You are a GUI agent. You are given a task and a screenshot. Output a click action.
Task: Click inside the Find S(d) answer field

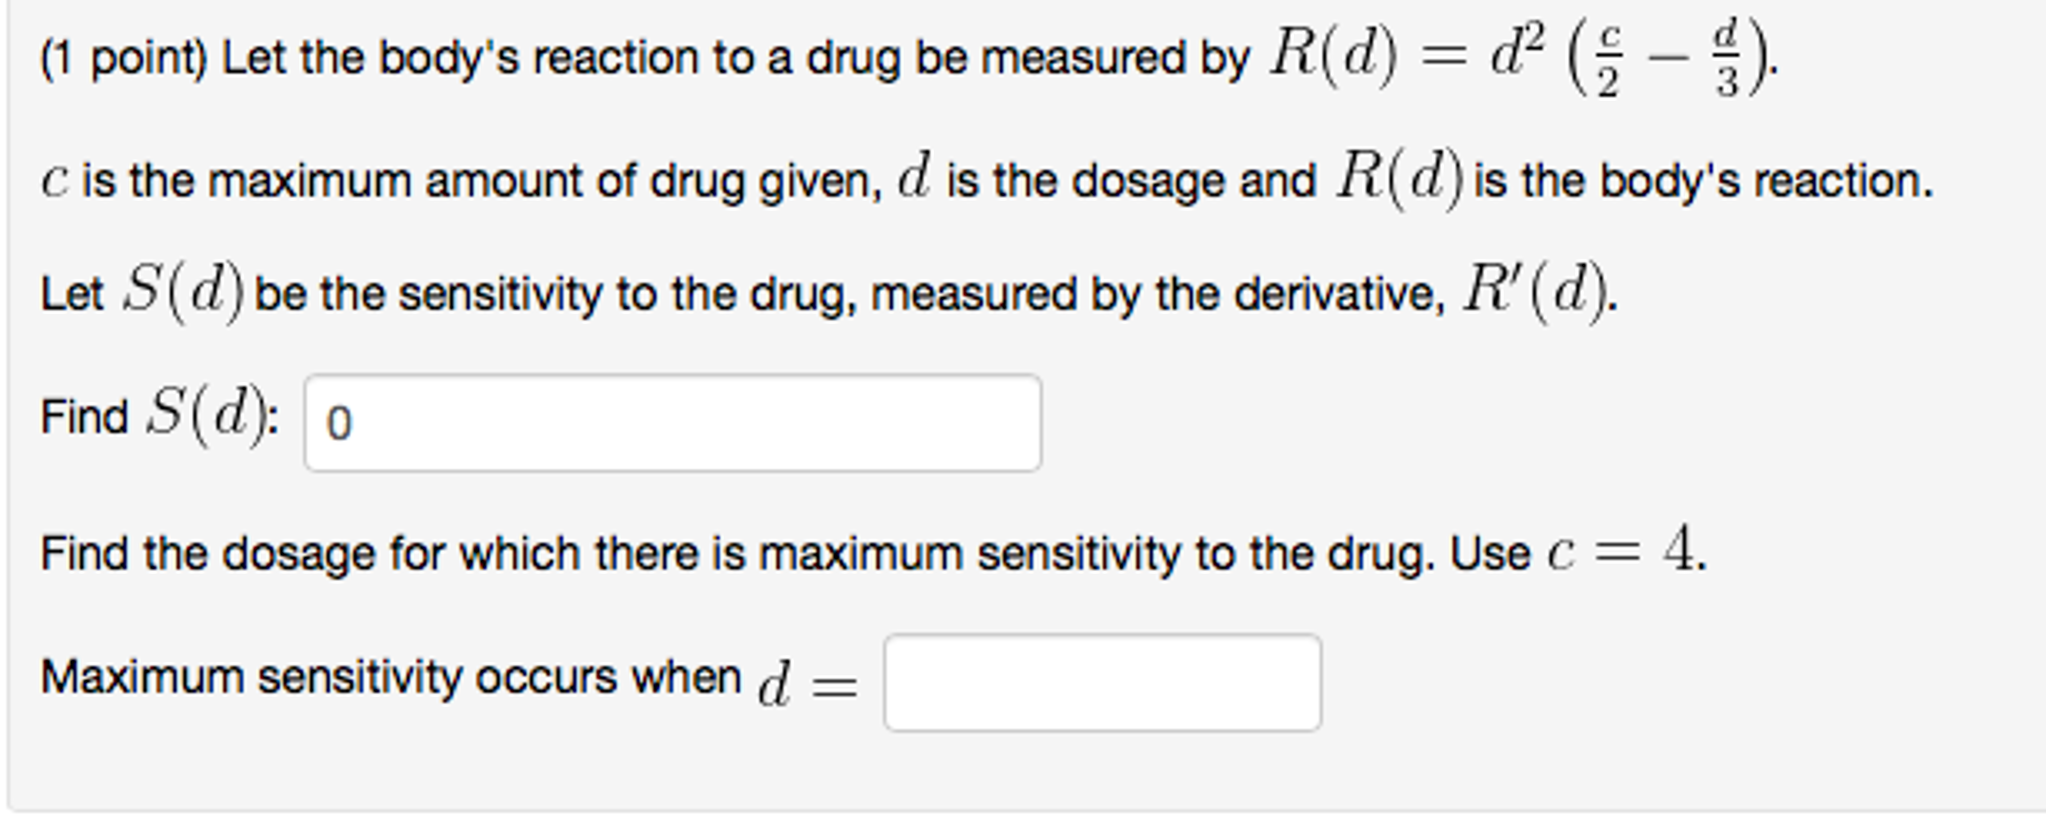tap(670, 420)
